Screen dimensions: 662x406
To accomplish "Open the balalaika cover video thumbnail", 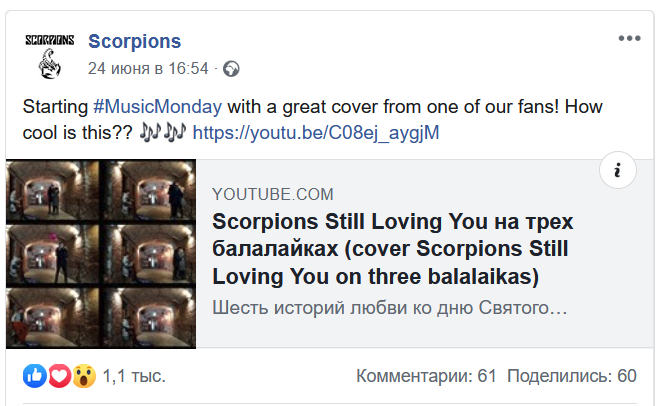I will [101, 254].
